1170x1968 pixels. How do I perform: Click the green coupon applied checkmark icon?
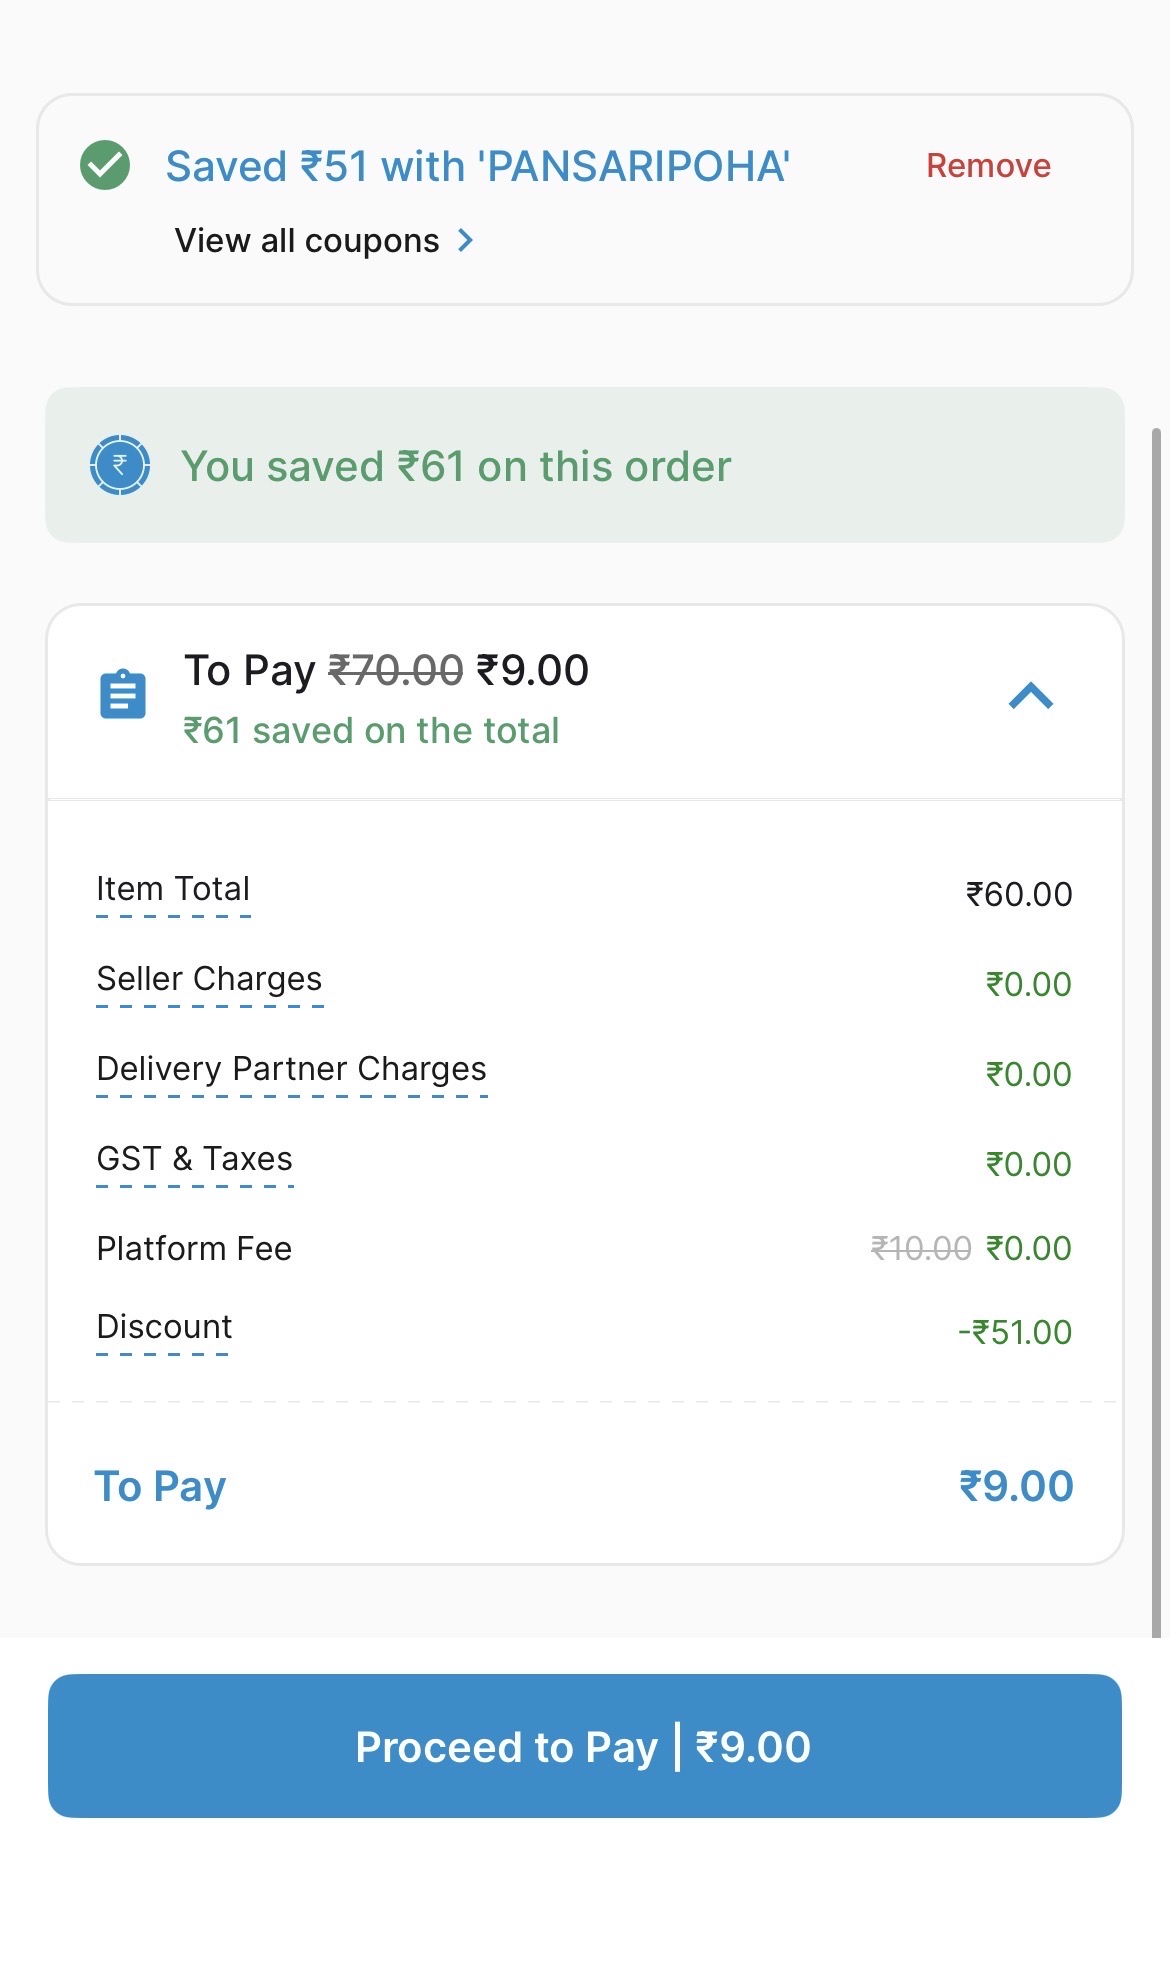105,165
